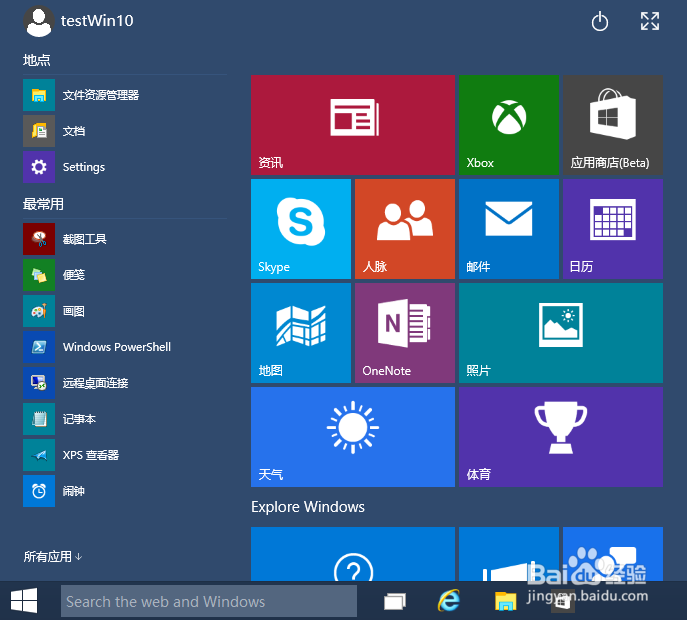687x620 pixels.
Task: Focus the Search the web and Windows box
Action: pyautogui.click(x=209, y=601)
